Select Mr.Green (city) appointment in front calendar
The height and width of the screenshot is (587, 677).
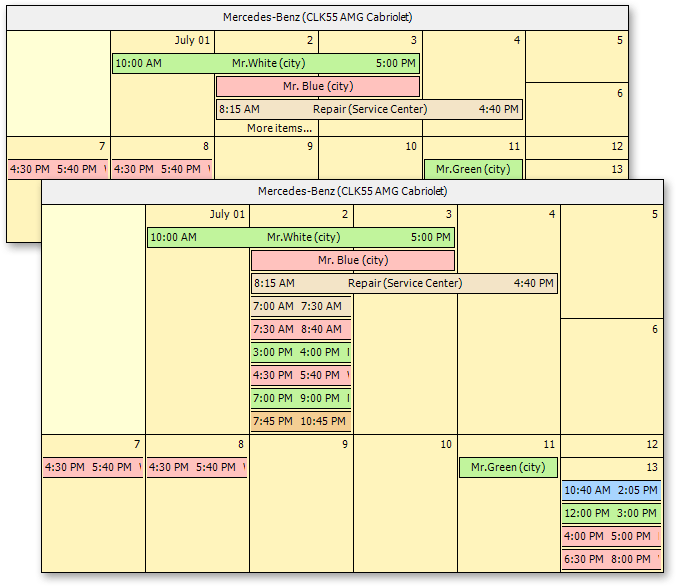click(x=508, y=467)
